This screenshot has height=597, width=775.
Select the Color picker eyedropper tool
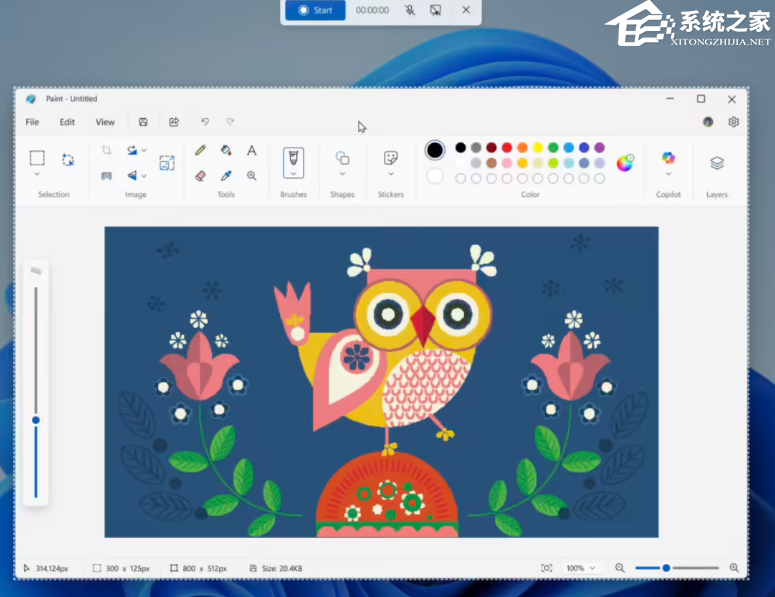pyautogui.click(x=226, y=175)
